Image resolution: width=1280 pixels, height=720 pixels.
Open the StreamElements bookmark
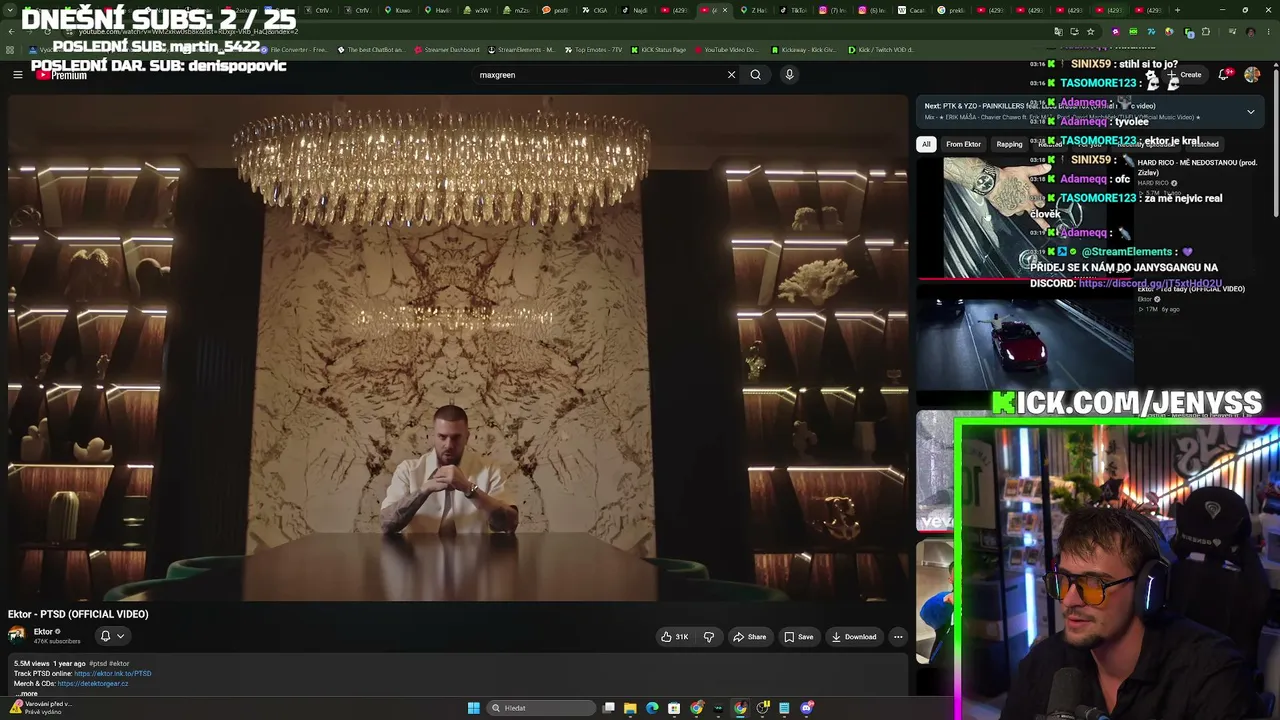point(521,49)
